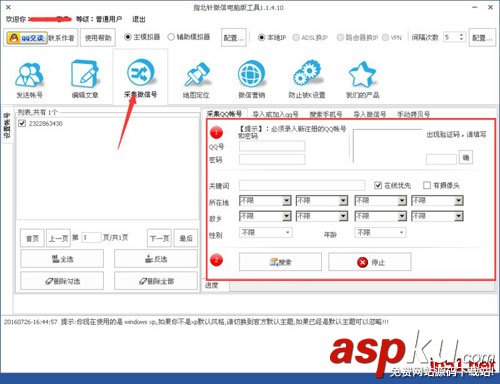Open the 发送帐号 module
500x384 pixels.
tap(29, 80)
